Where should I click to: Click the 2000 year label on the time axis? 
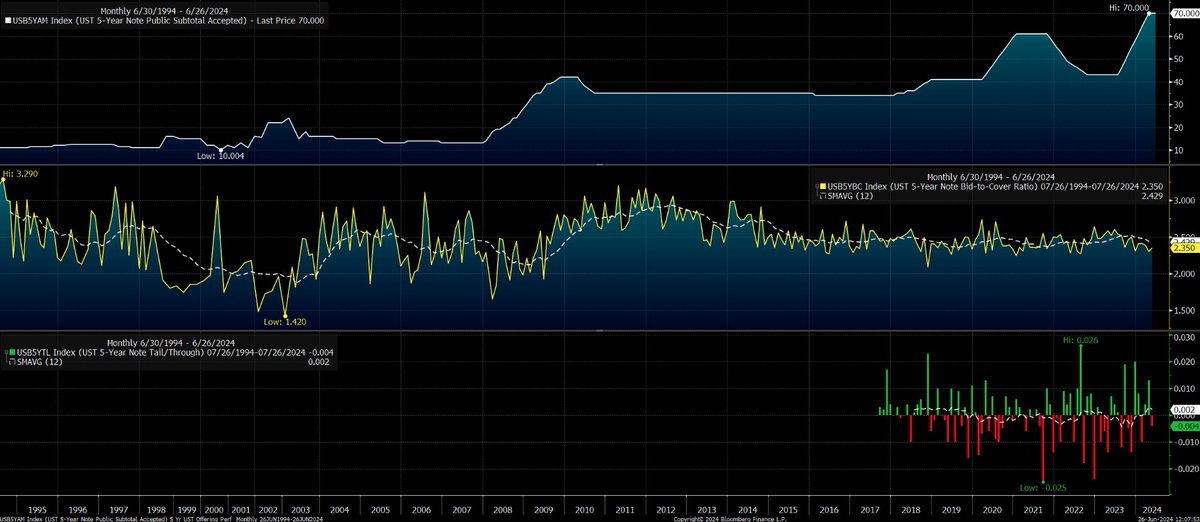(214, 509)
